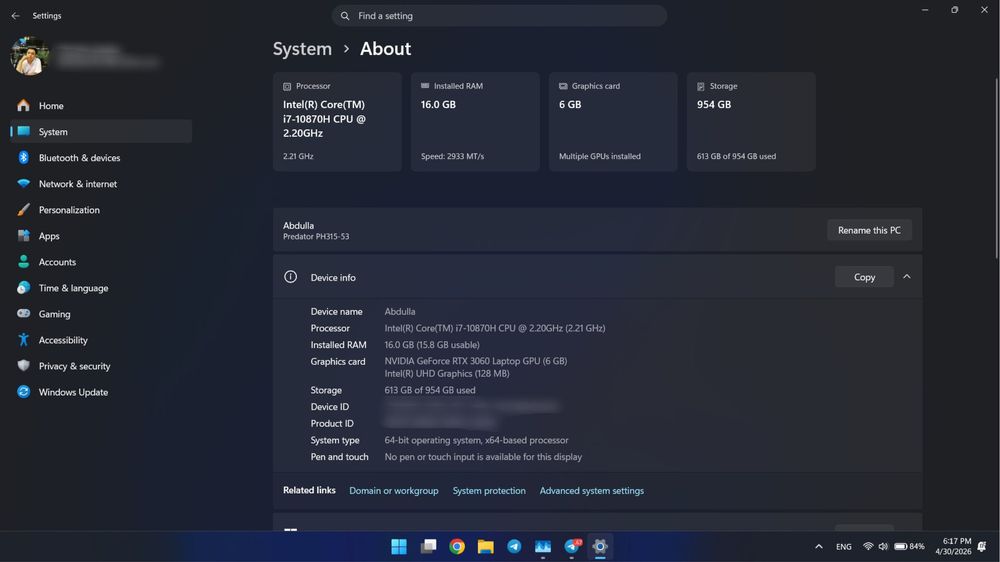Click the Processor spec card
The image size is (1000, 562).
pos(337,122)
